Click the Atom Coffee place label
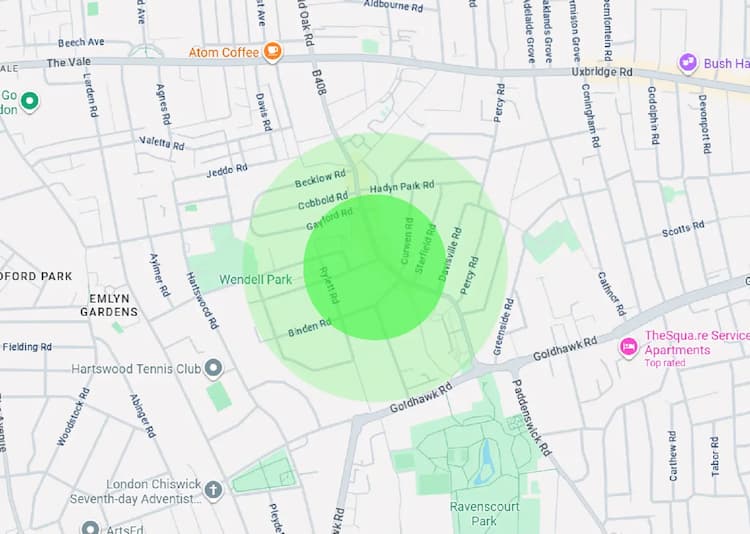 pos(224,52)
